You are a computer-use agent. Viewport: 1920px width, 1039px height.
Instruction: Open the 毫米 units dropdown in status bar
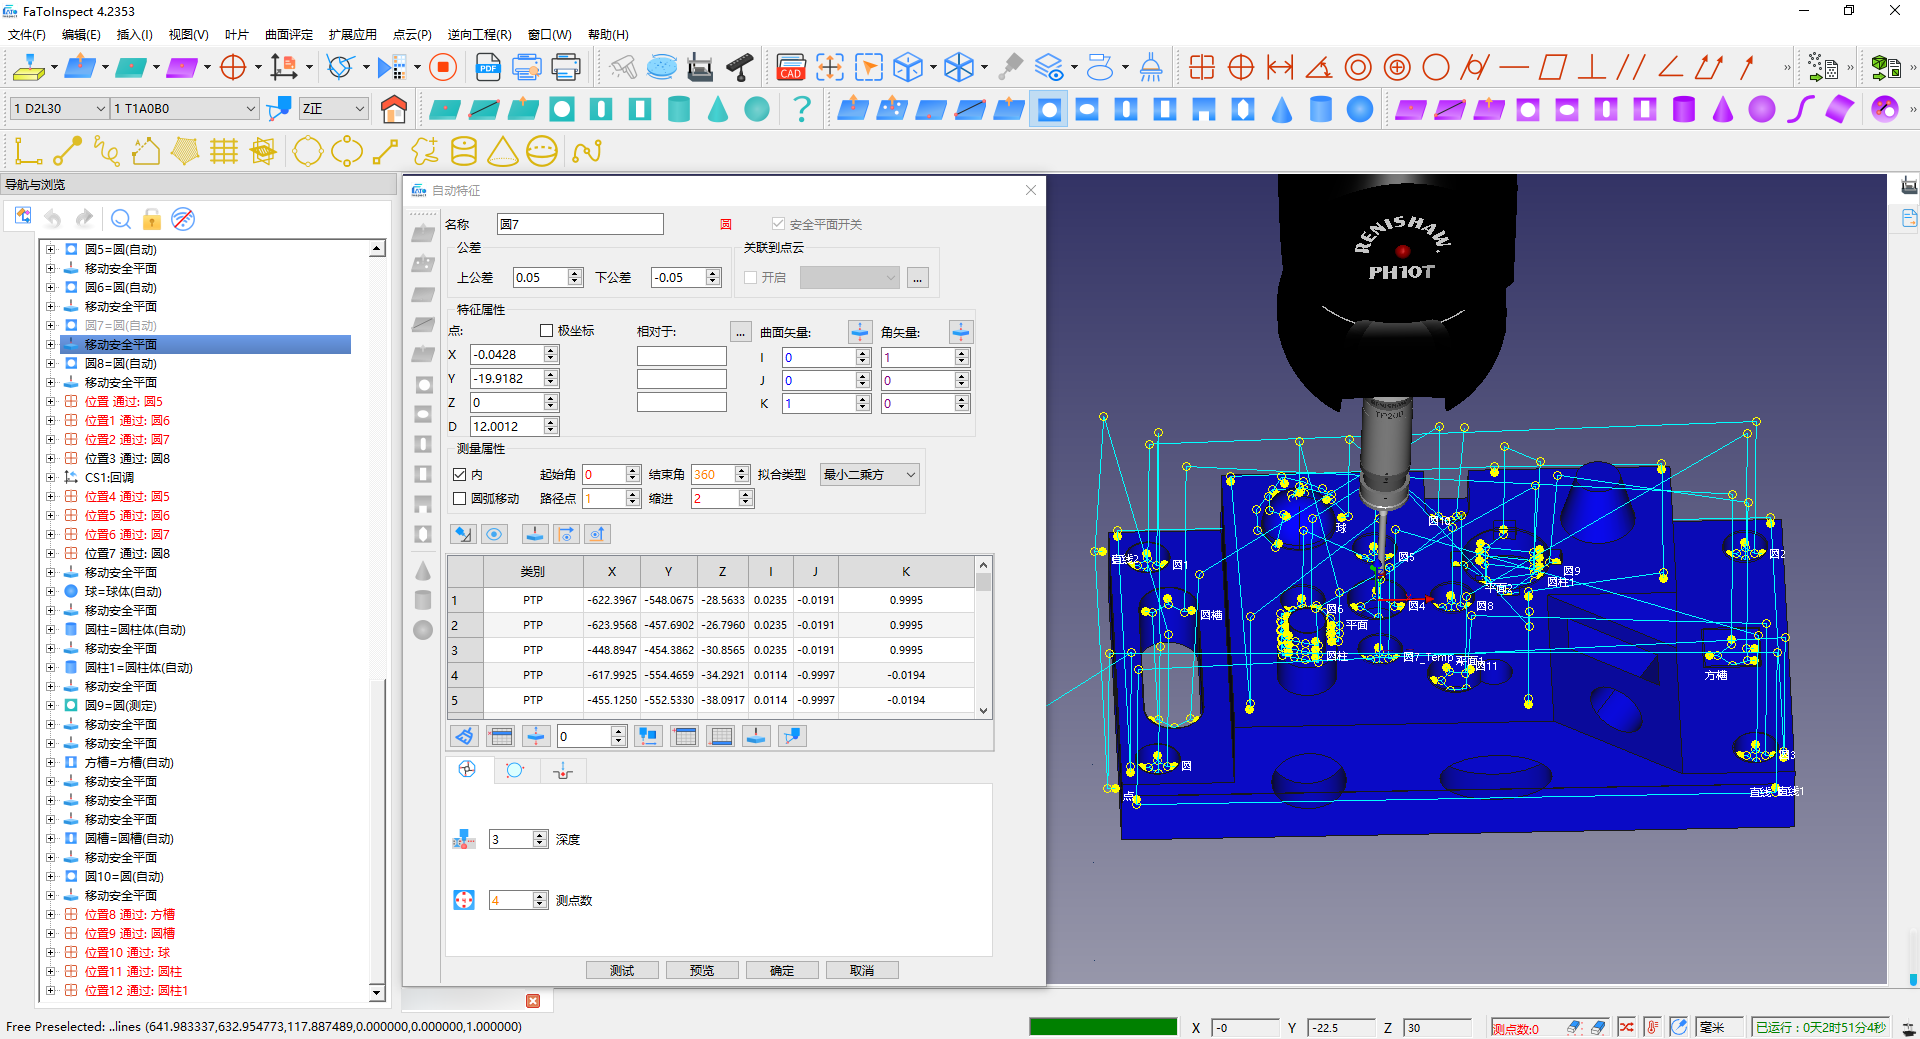(x=1720, y=1027)
